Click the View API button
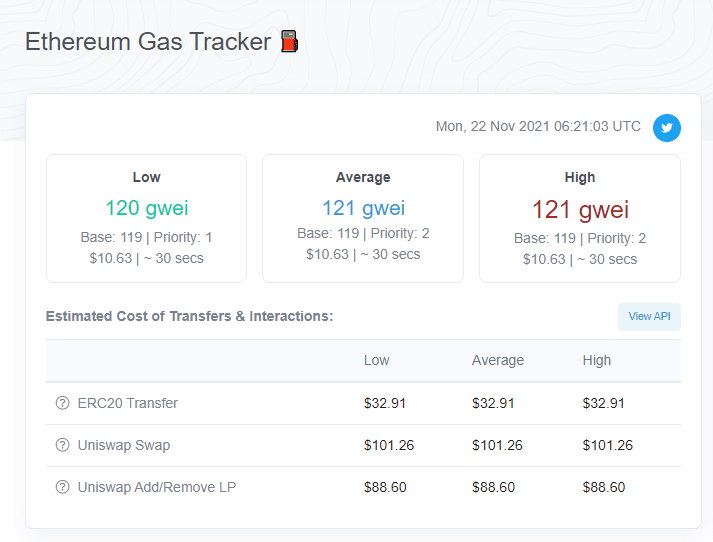Viewport: 713px width, 542px height. pyautogui.click(x=649, y=316)
